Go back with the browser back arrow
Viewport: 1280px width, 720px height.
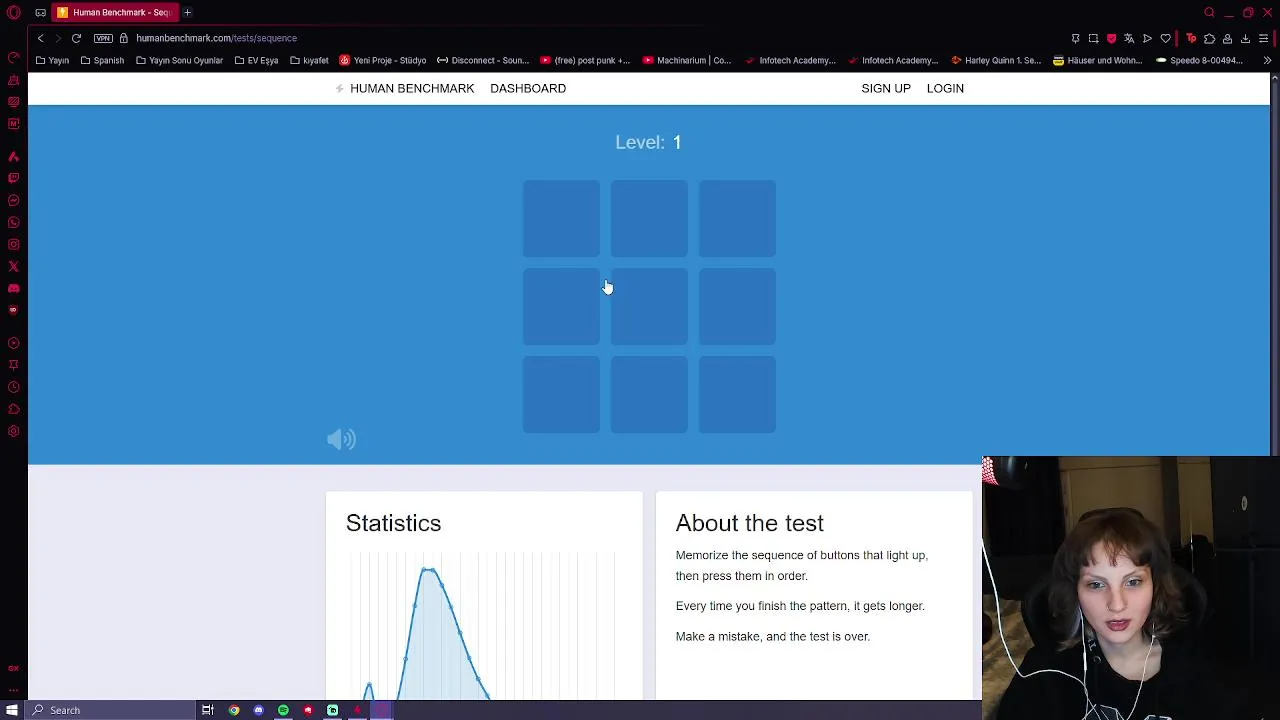40,38
